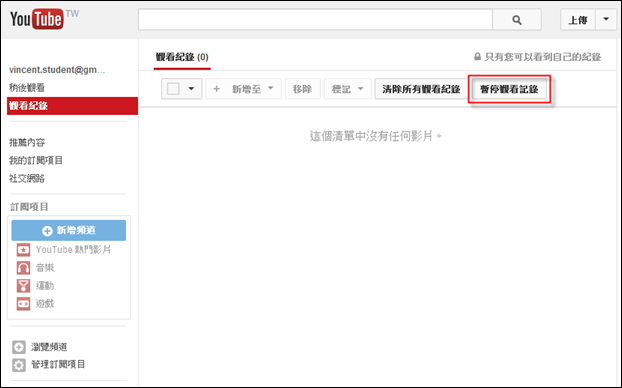This screenshot has width=622, height=388.
Task: Click the lock icon beside privacy note
Action: point(477,57)
